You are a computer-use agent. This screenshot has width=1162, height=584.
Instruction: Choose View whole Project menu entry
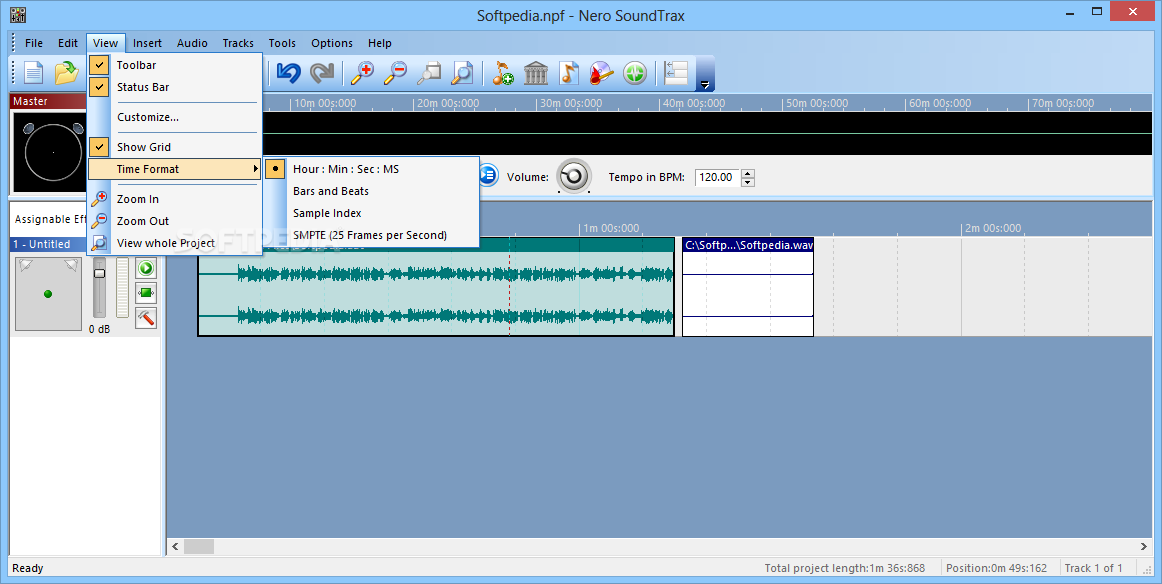[x=175, y=243]
